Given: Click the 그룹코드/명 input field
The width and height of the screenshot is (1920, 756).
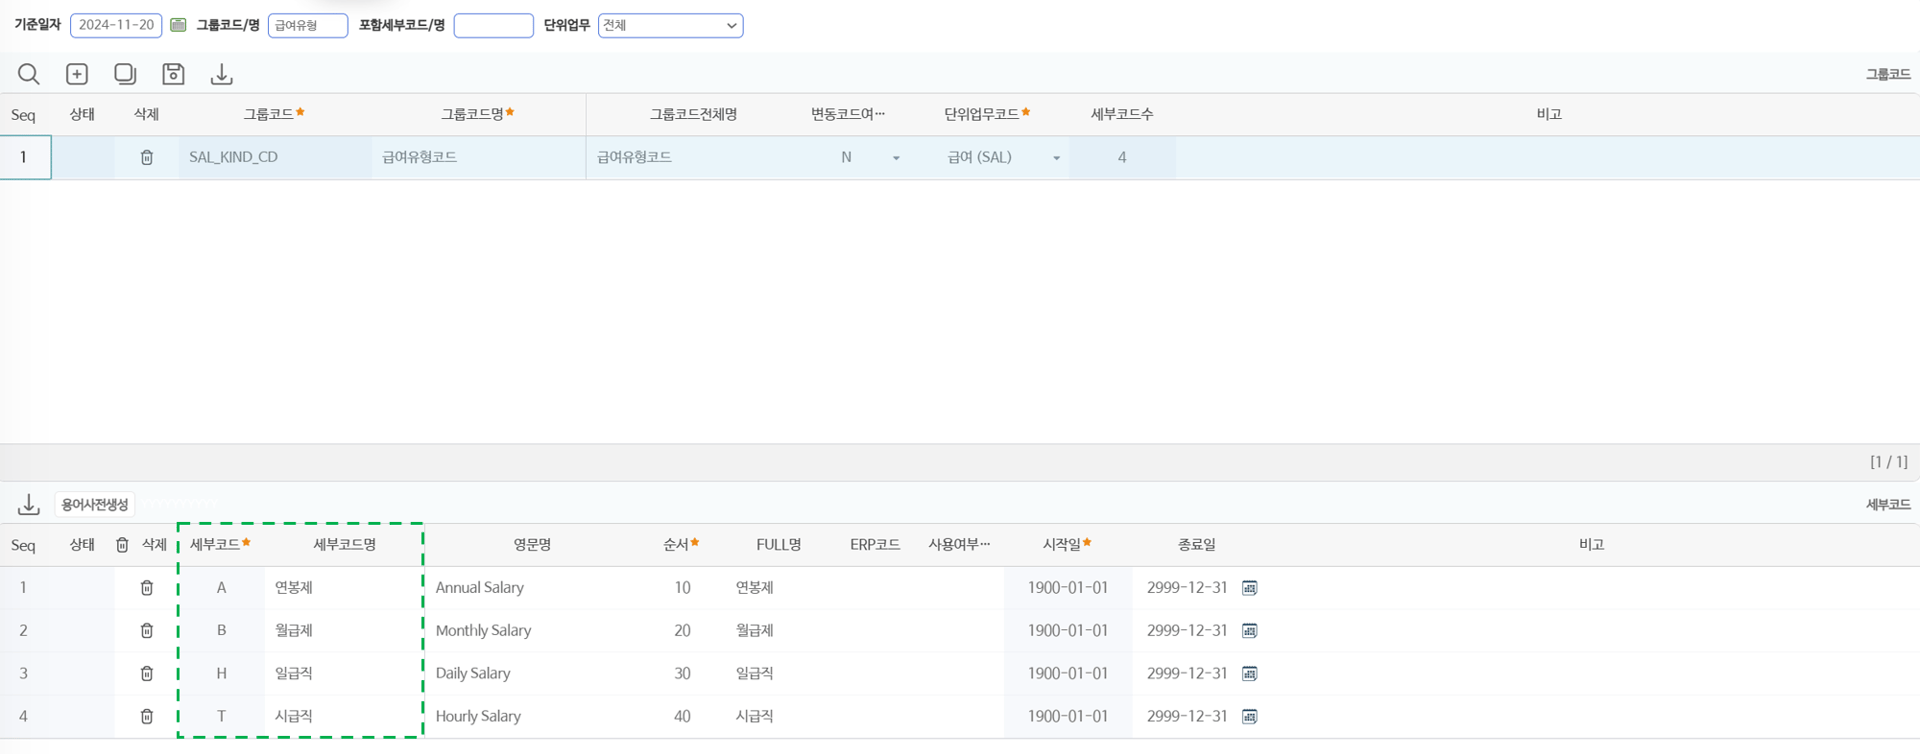Looking at the screenshot, I should tap(308, 25).
